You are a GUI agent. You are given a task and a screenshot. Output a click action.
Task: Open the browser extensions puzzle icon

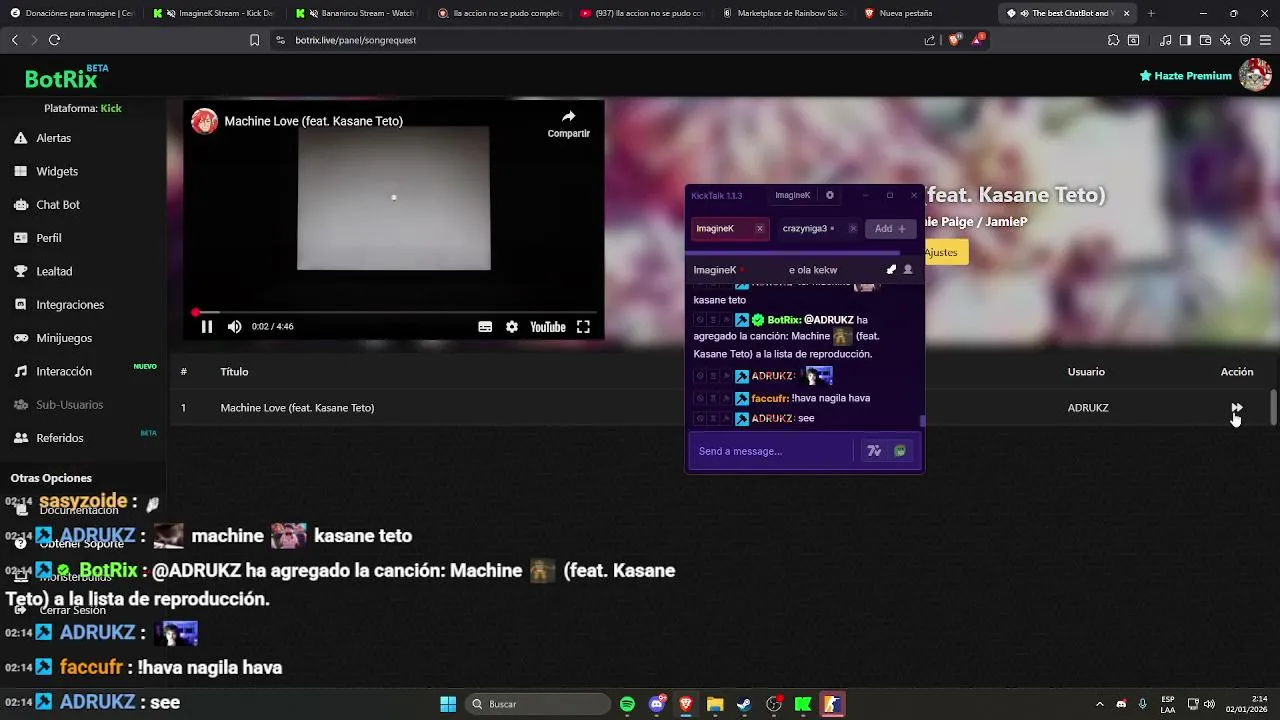tap(1113, 40)
